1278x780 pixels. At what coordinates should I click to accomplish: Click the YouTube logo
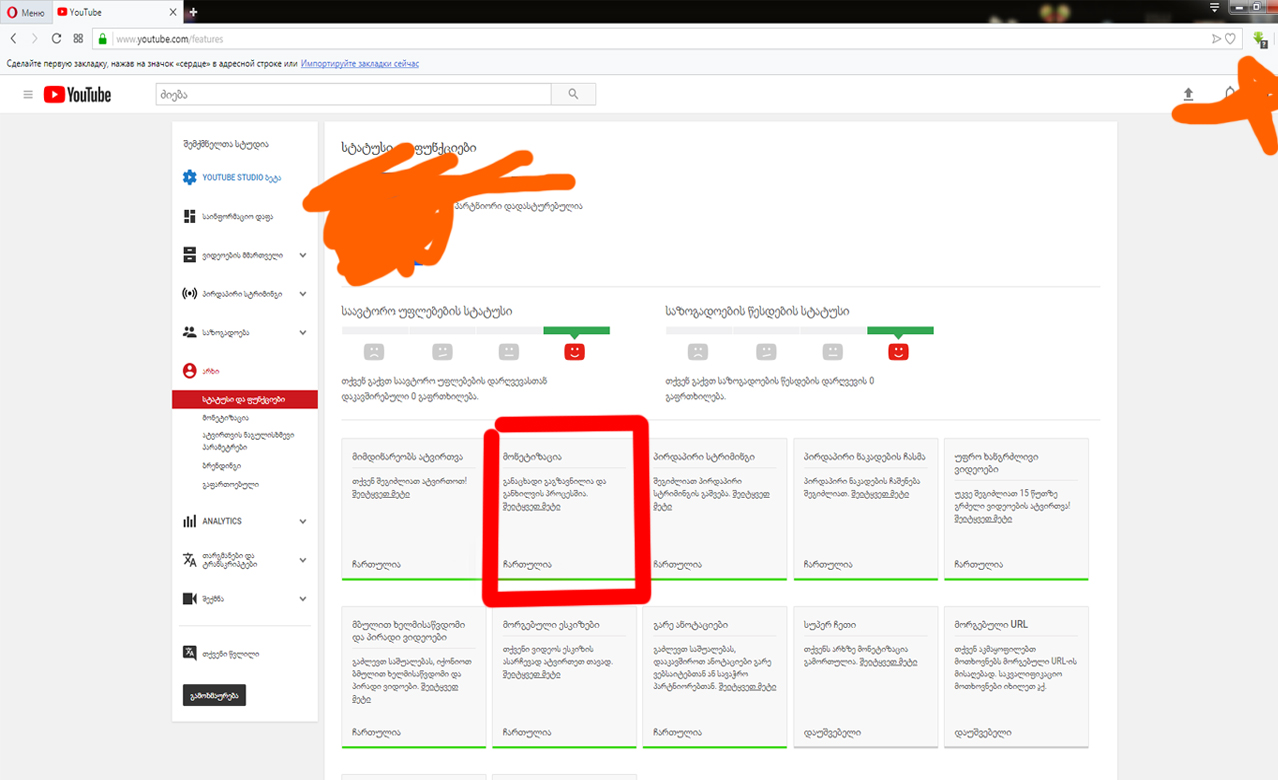[77, 95]
